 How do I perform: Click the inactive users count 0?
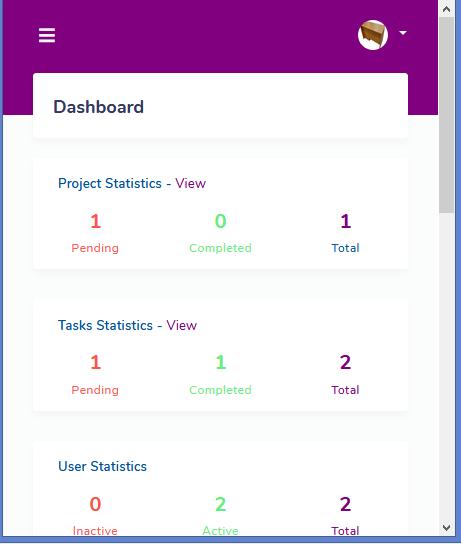click(x=95, y=504)
